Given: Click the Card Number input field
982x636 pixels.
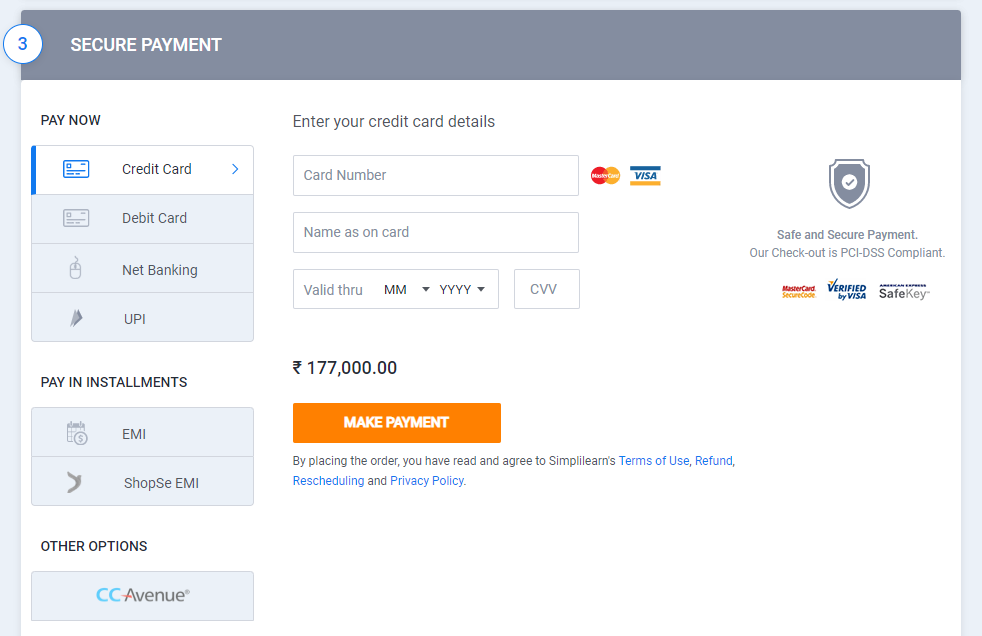Looking at the screenshot, I should click(x=435, y=175).
